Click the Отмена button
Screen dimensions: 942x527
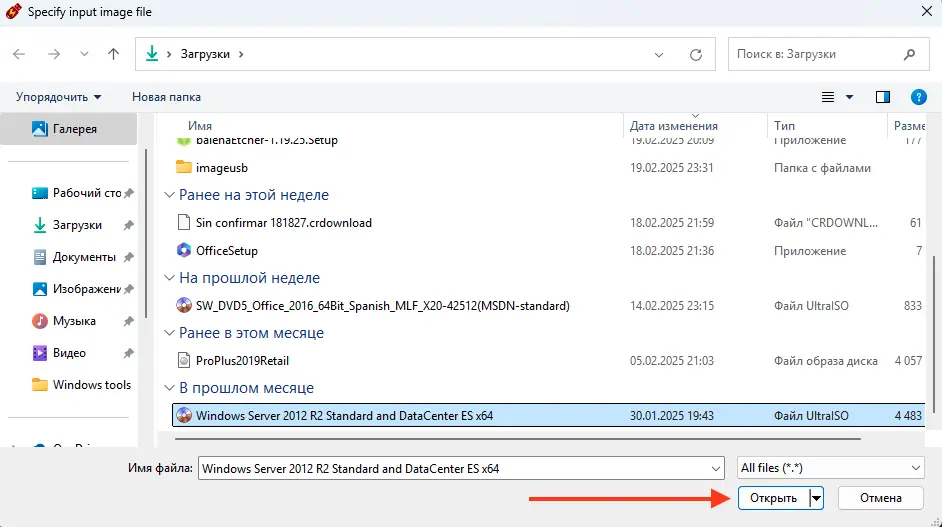(x=880, y=498)
